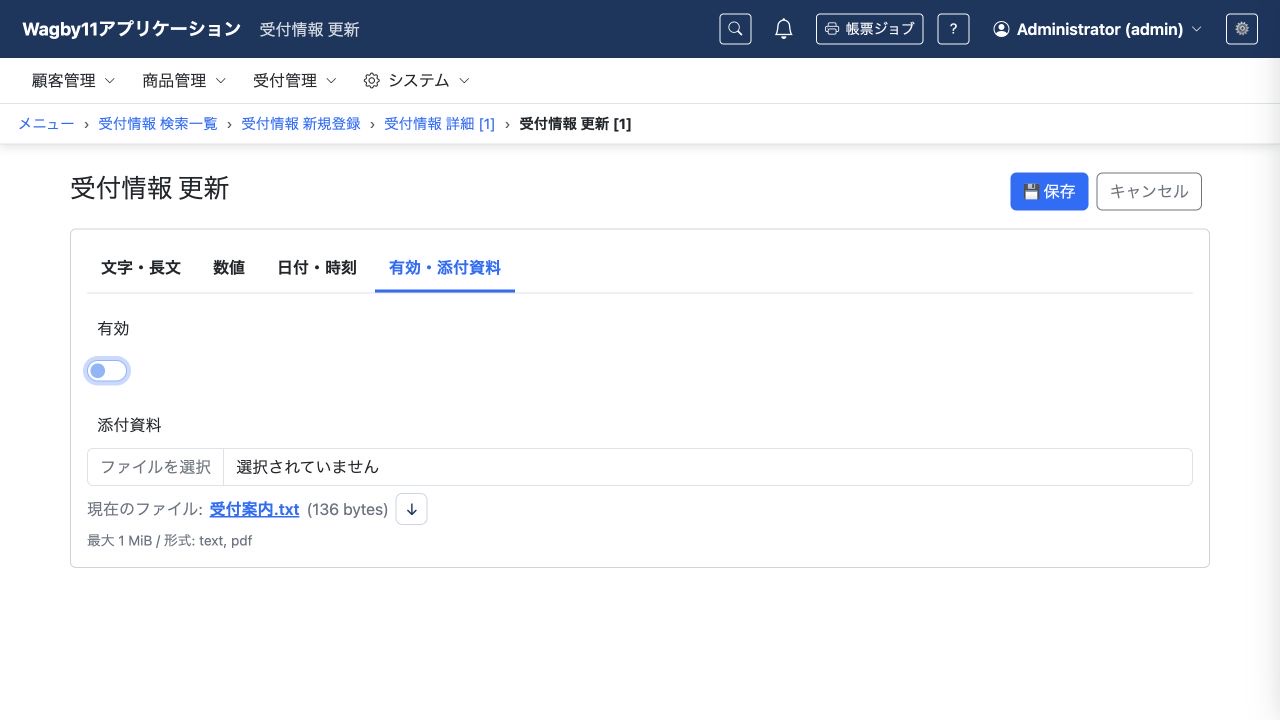Image resolution: width=1280 pixels, height=720 pixels.
Task: Go to 受付情報 新規登録 breadcrumb
Action: point(301,124)
